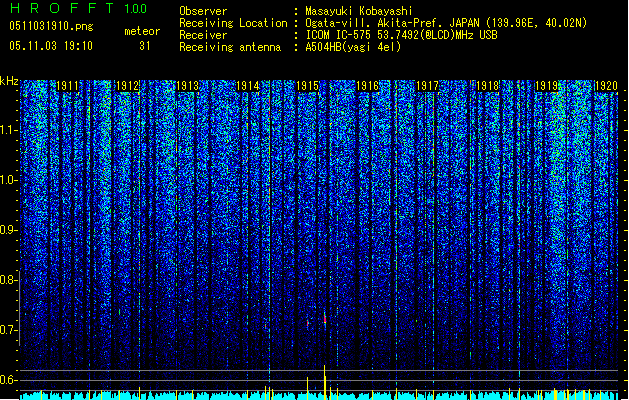
Task: Click the 0.9 frequency axis label
Action: [8, 230]
